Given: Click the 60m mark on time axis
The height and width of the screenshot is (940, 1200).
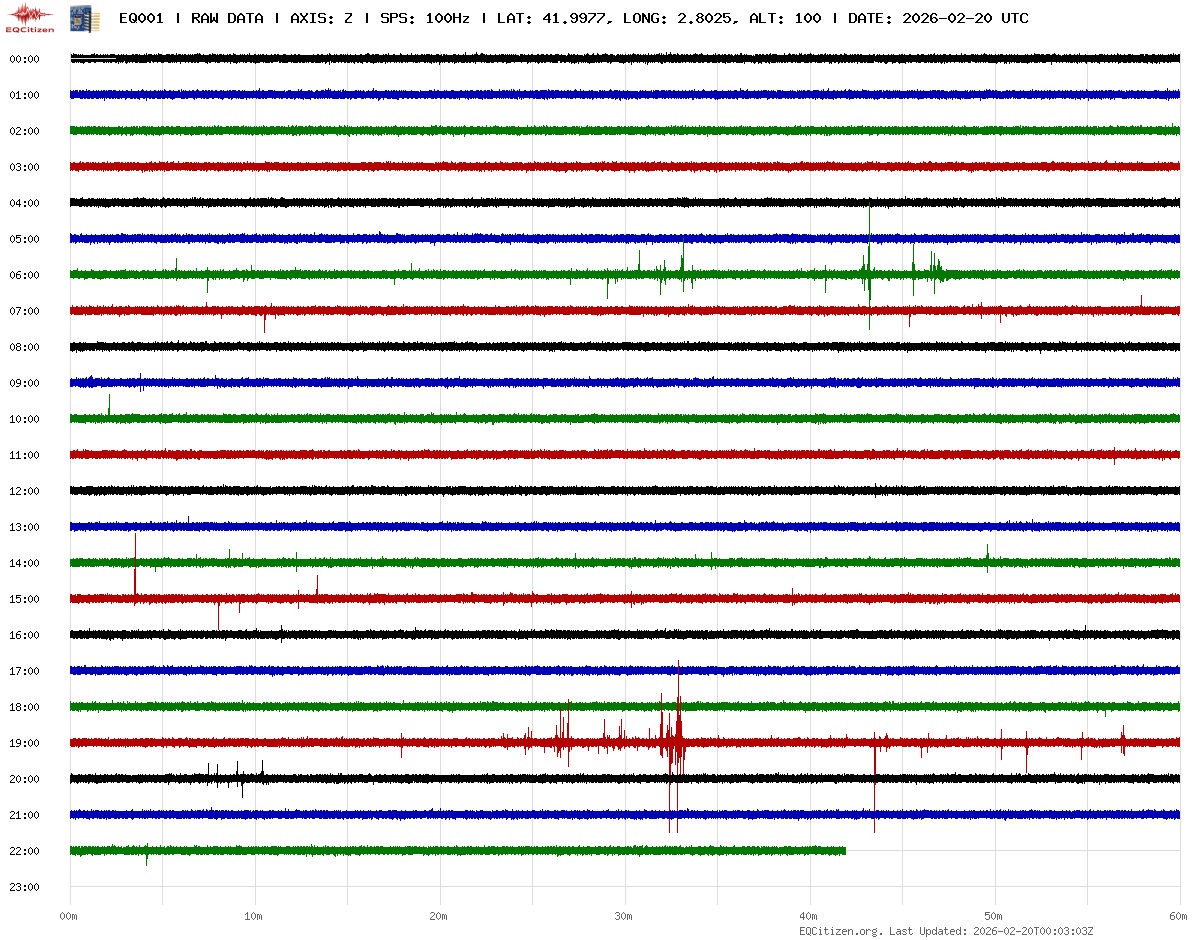Looking at the screenshot, I should click(x=1179, y=916).
